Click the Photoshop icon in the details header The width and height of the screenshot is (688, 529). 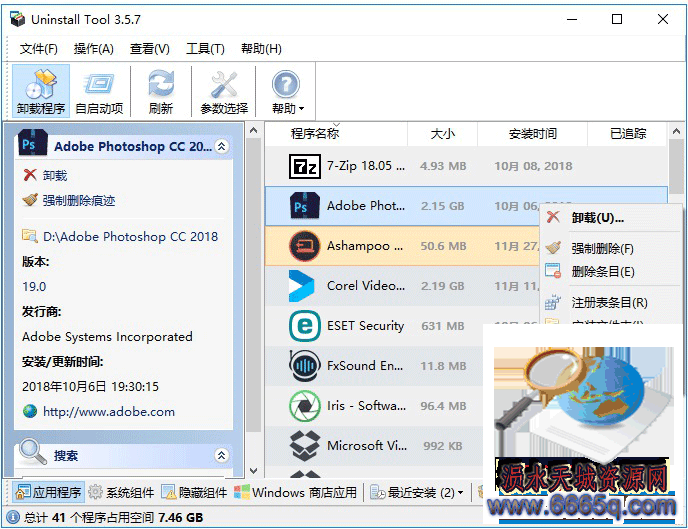[33, 143]
